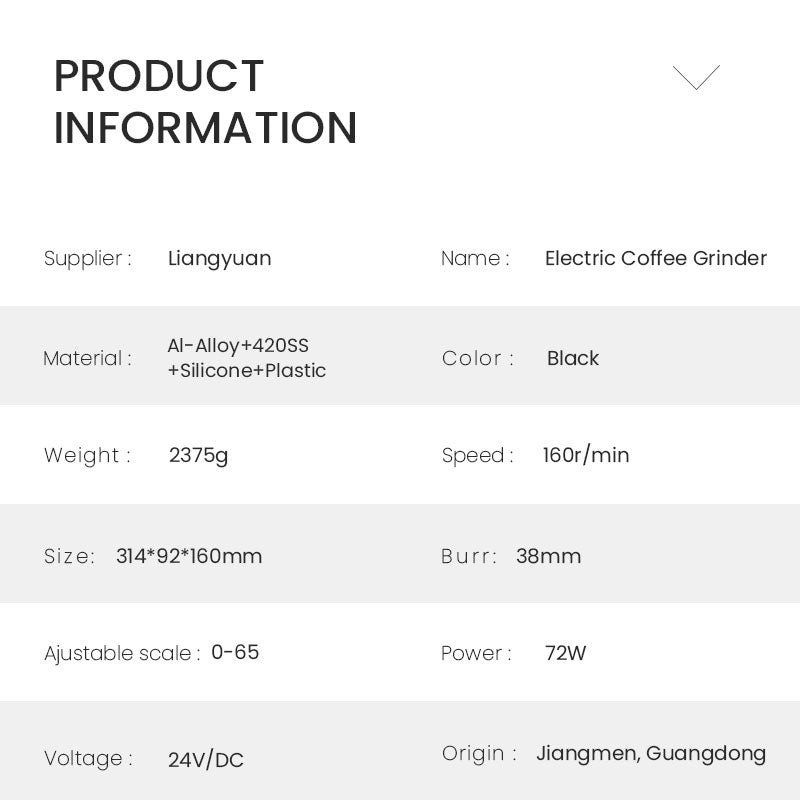Select the Jiangmen, Guangdong origin text
The height and width of the screenshot is (800, 800).
(651, 753)
